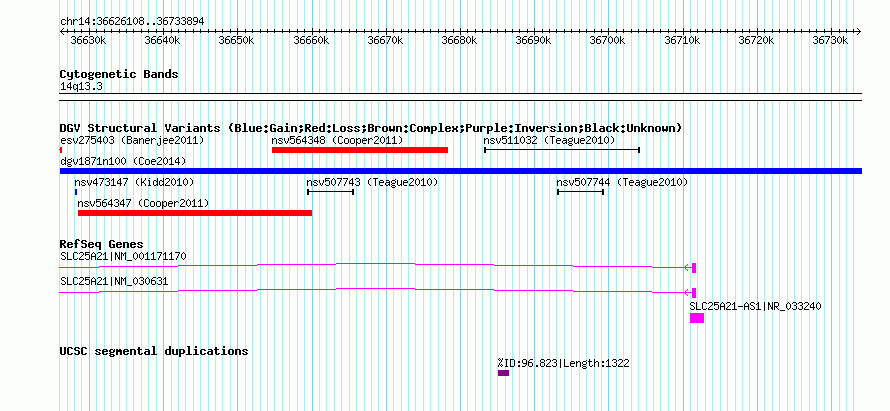Click the NM_030631 transcript exon arrow

click(x=691, y=293)
